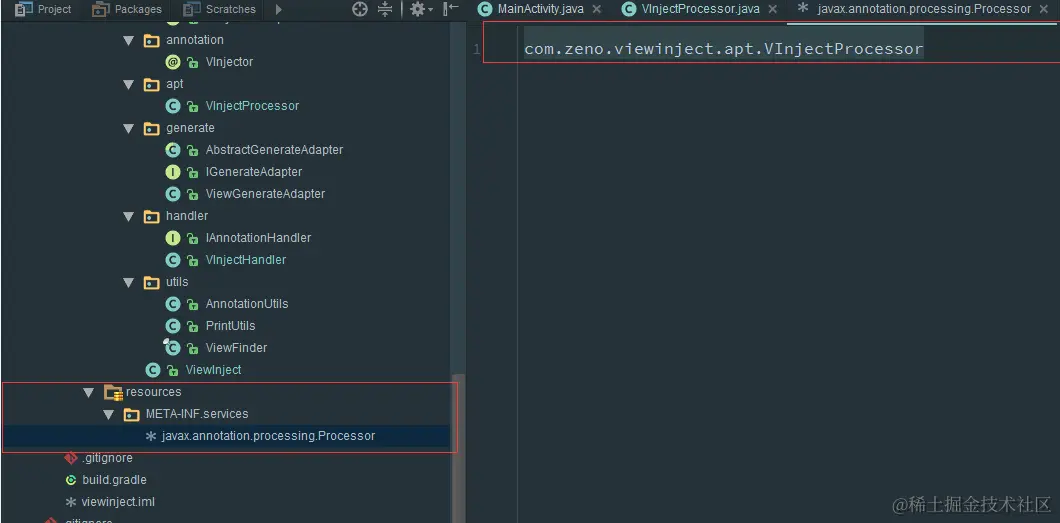The image size is (1060, 523).
Task: Select VInjectProcessor class in tree
Action: [252, 106]
